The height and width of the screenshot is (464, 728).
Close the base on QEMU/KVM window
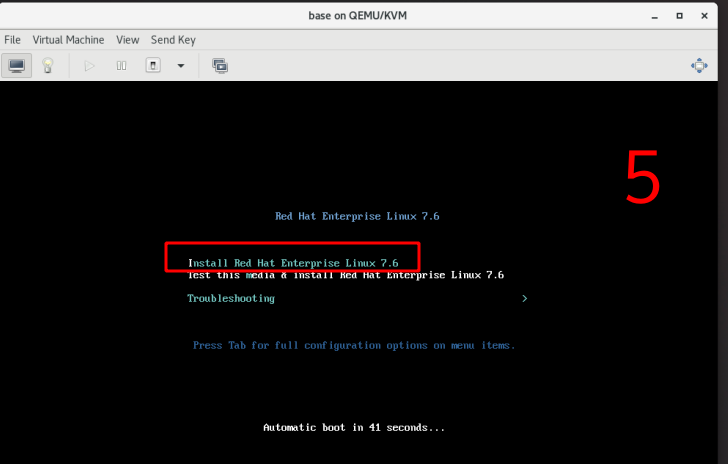704,16
